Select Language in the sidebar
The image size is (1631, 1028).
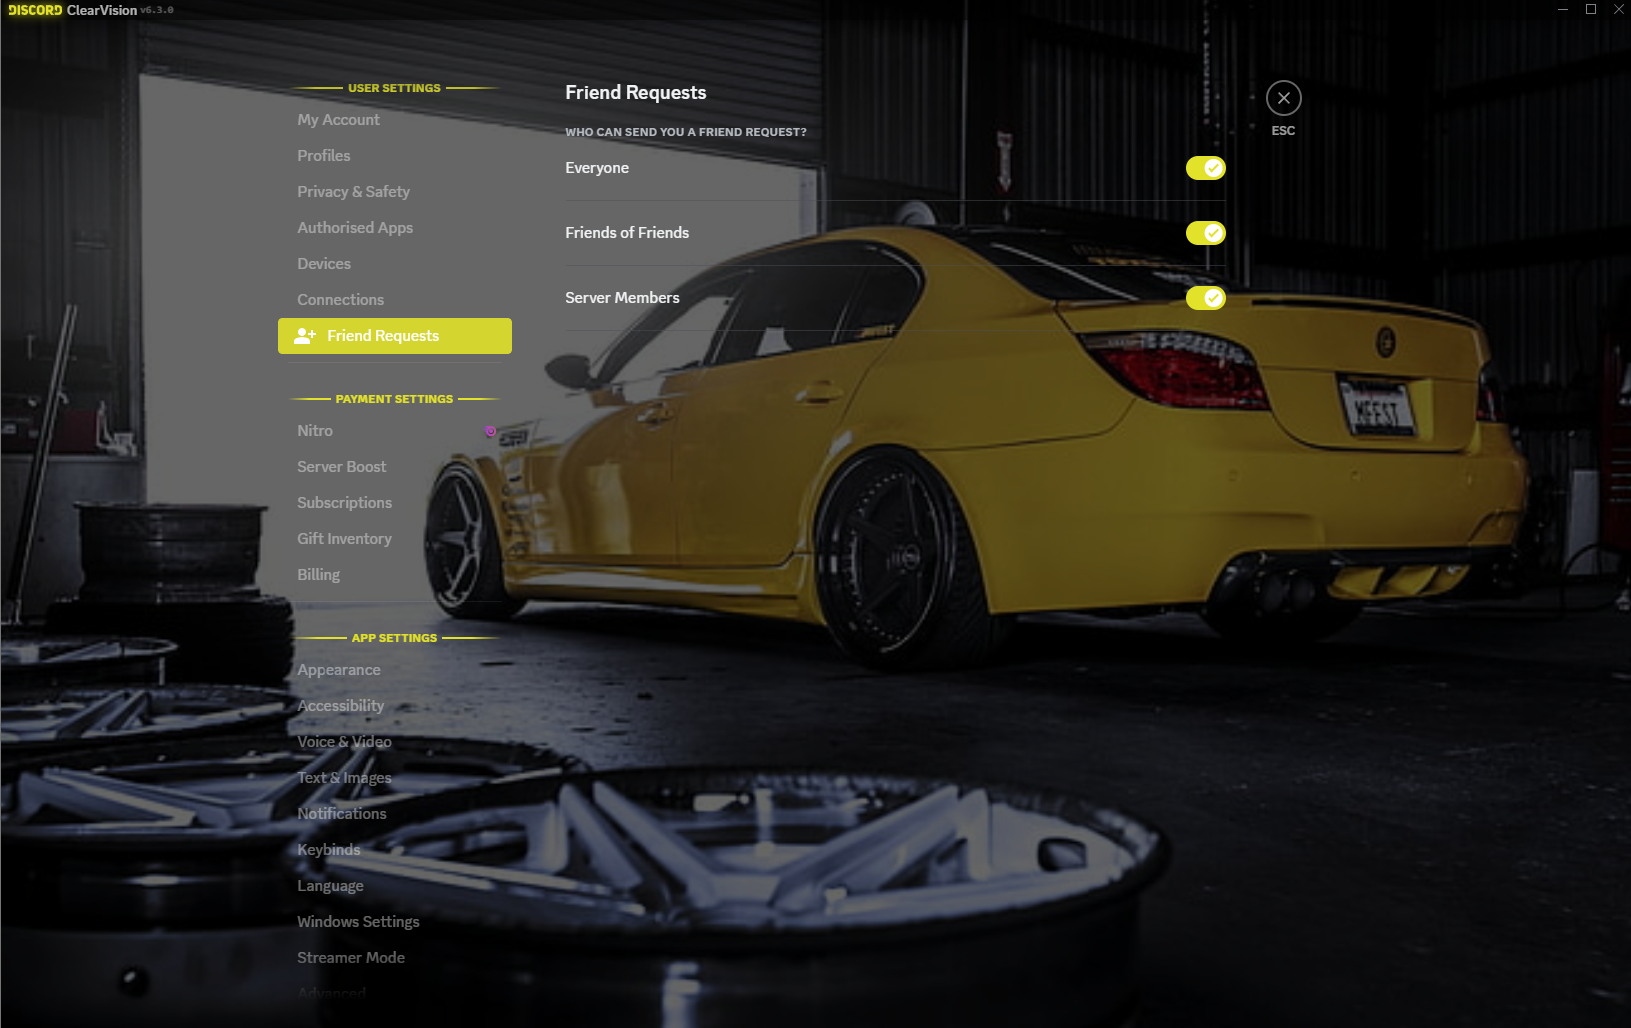(395, 886)
